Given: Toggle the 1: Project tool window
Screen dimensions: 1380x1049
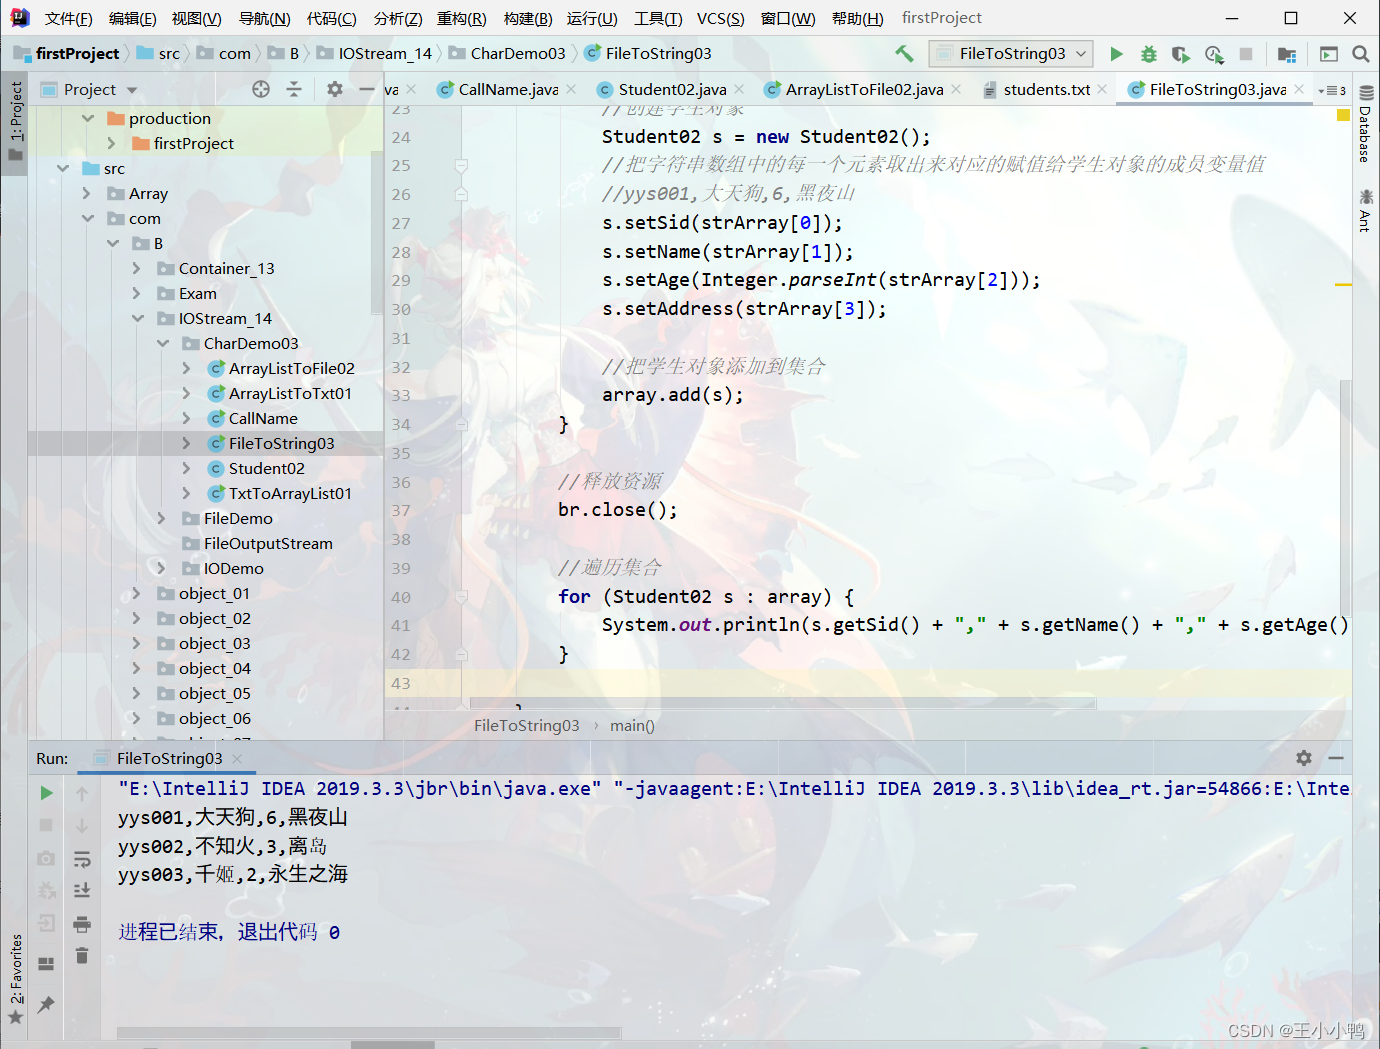Looking at the screenshot, I should tap(15, 120).
